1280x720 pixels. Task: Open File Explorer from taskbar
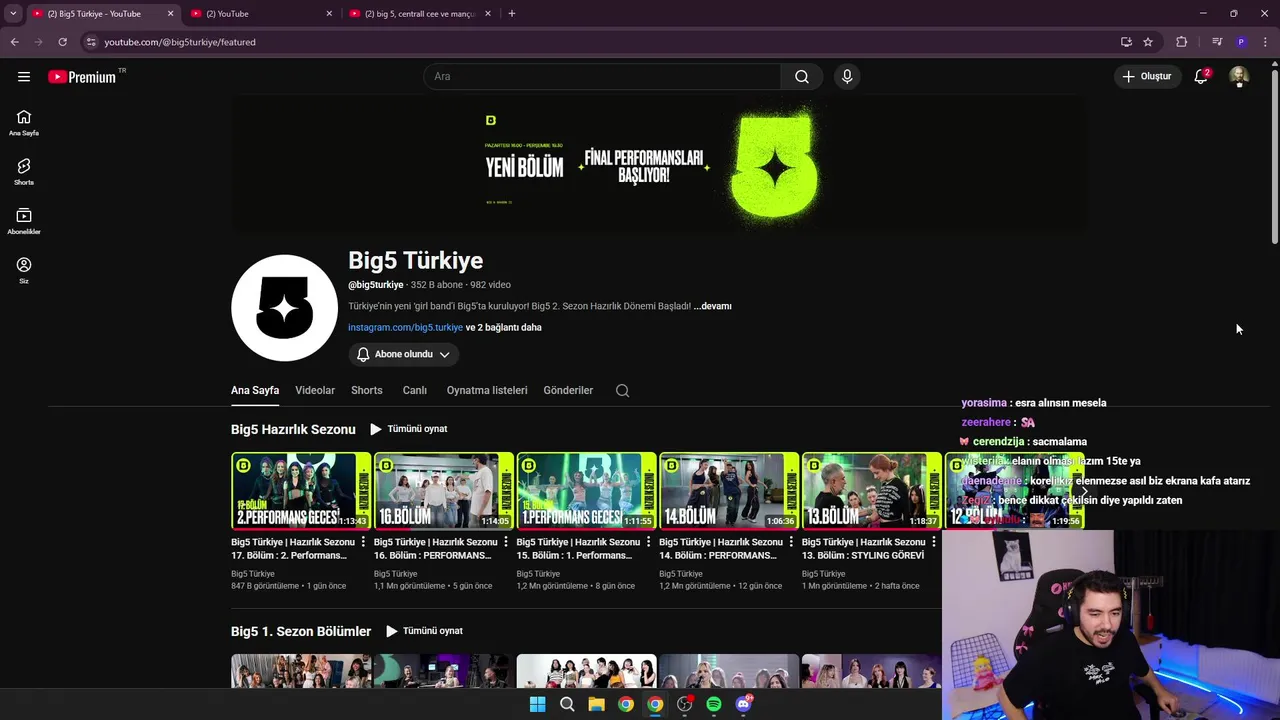(596, 704)
